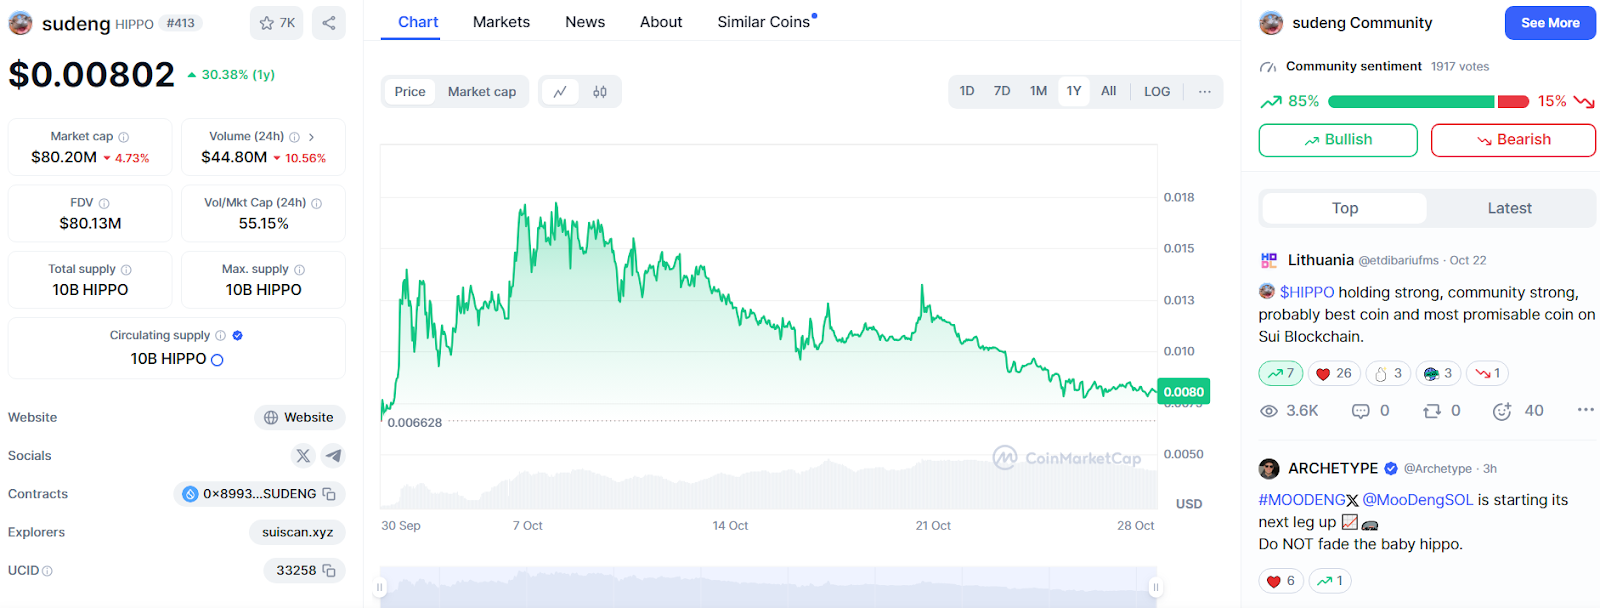Set chart range to 1D
Image resolution: width=1600 pixels, height=608 pixels.
coord(967,91)
